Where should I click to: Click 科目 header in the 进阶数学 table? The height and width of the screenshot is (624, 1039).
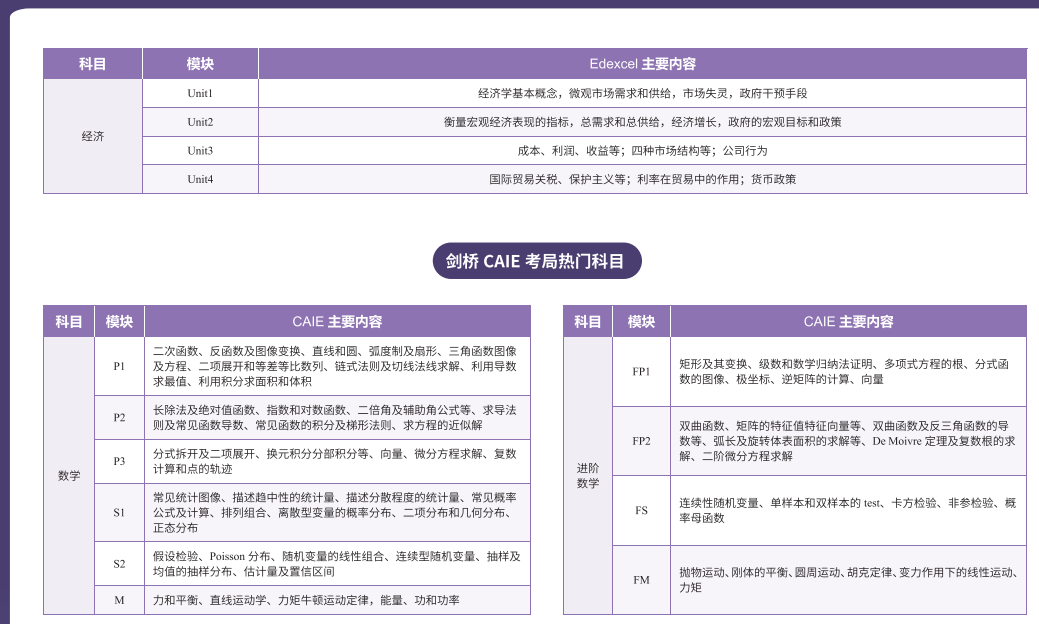[588, 321]
